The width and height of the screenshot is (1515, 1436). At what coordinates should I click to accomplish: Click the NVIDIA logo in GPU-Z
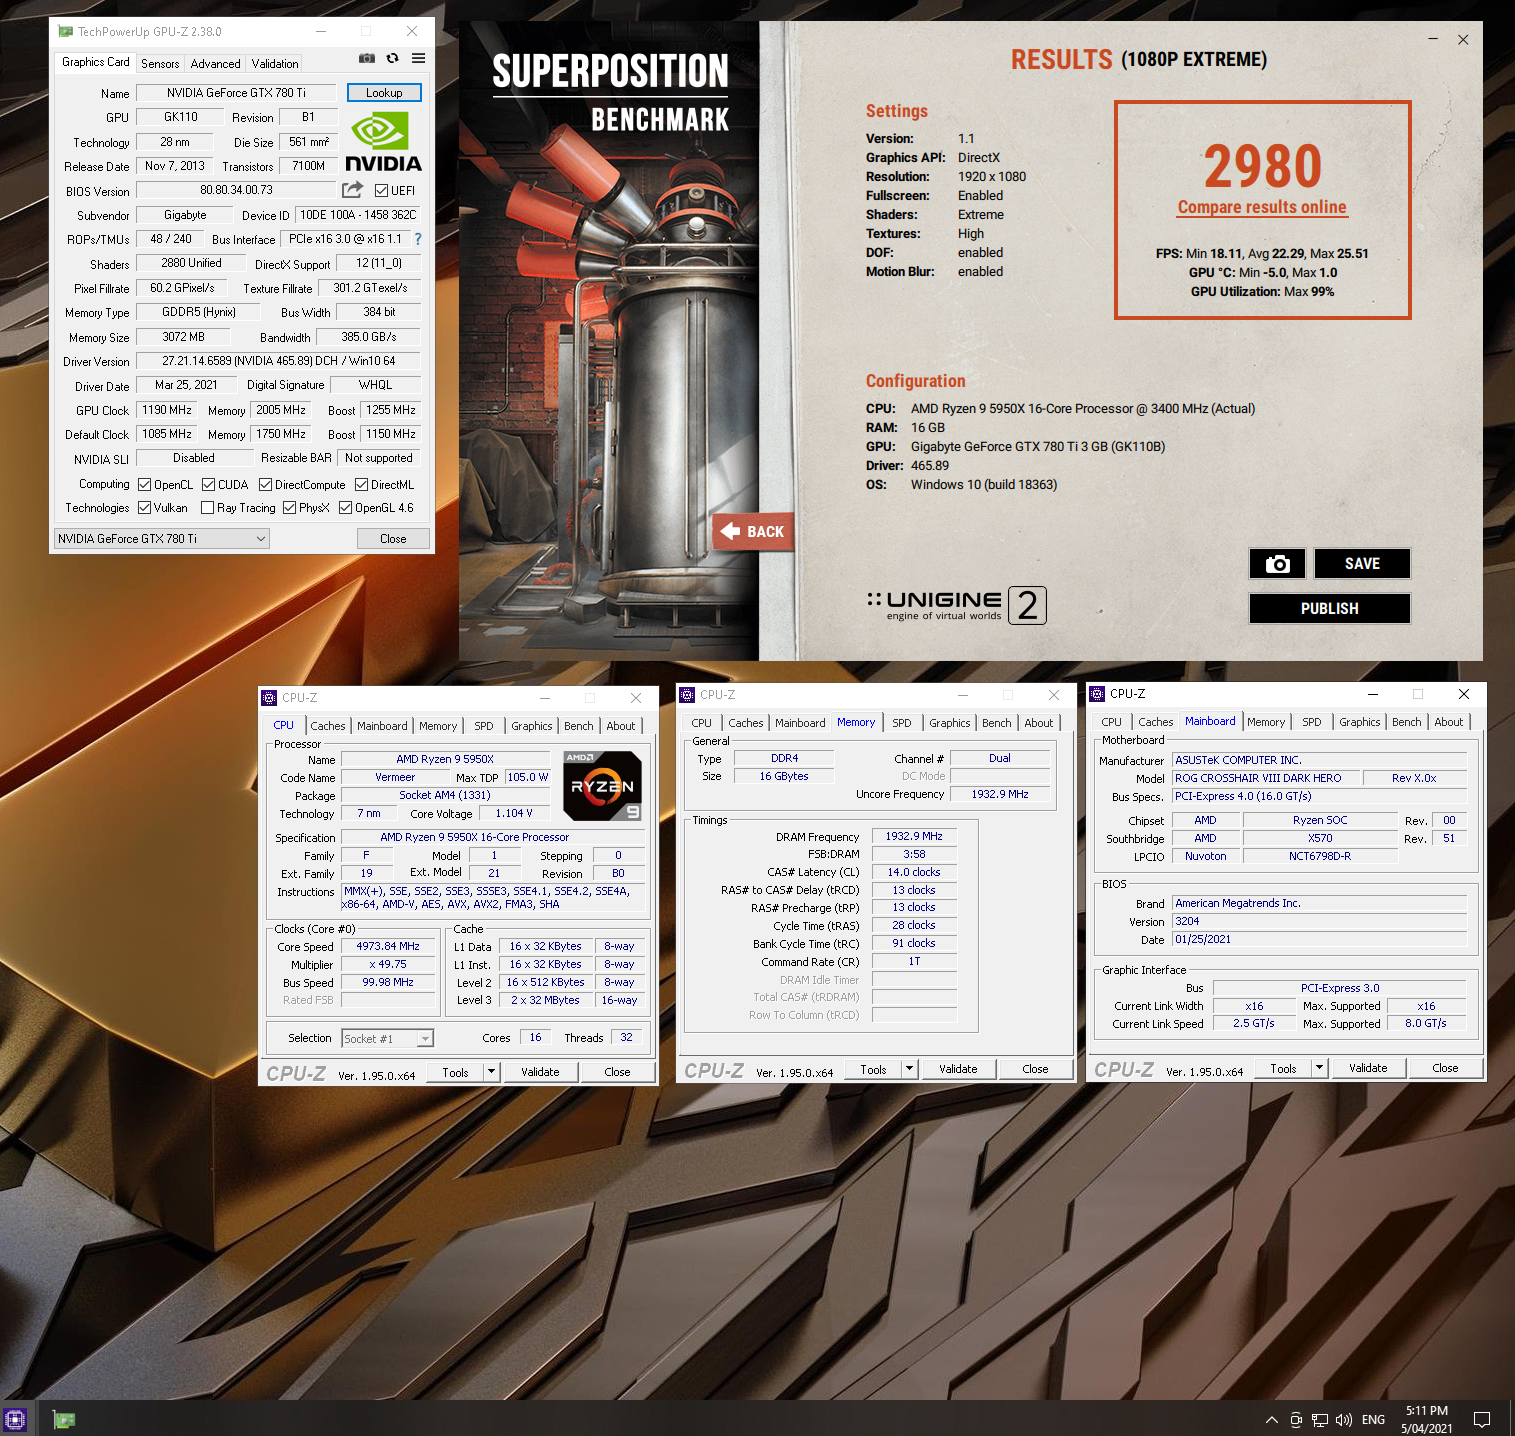[383, 142]
